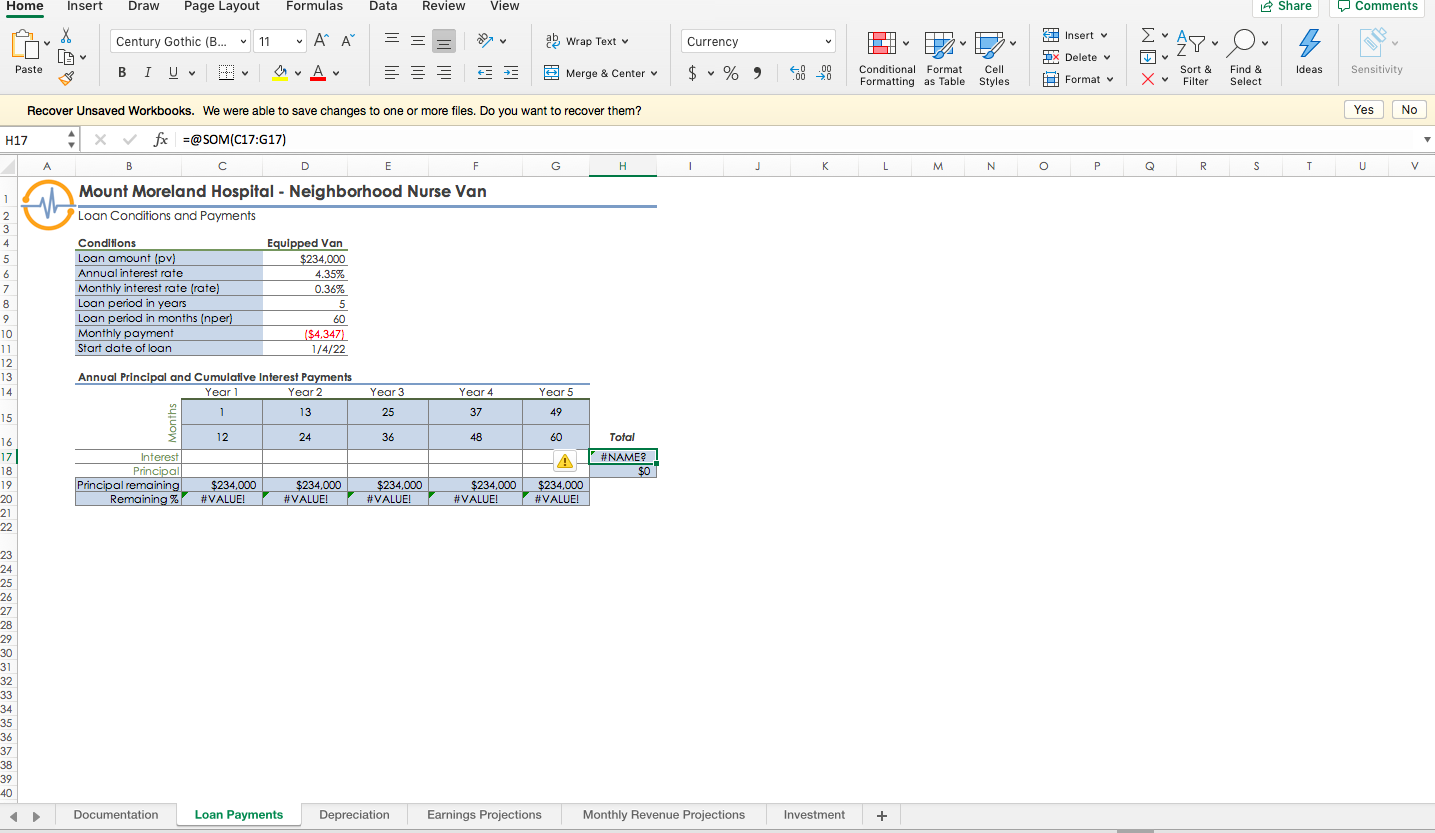The width and height of the screenshot is (1435, 833).
Task: Click Yes to recover unsaved workbooks
Action: (x=1363, y=109)
